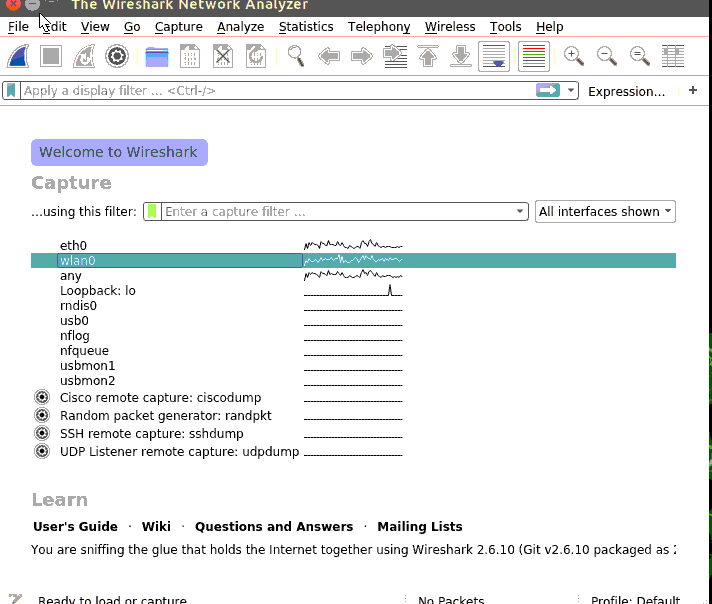This screenshot has width=712, height=604.
Task: Click expert information status bar icon
Action: (x=15, y=599)
